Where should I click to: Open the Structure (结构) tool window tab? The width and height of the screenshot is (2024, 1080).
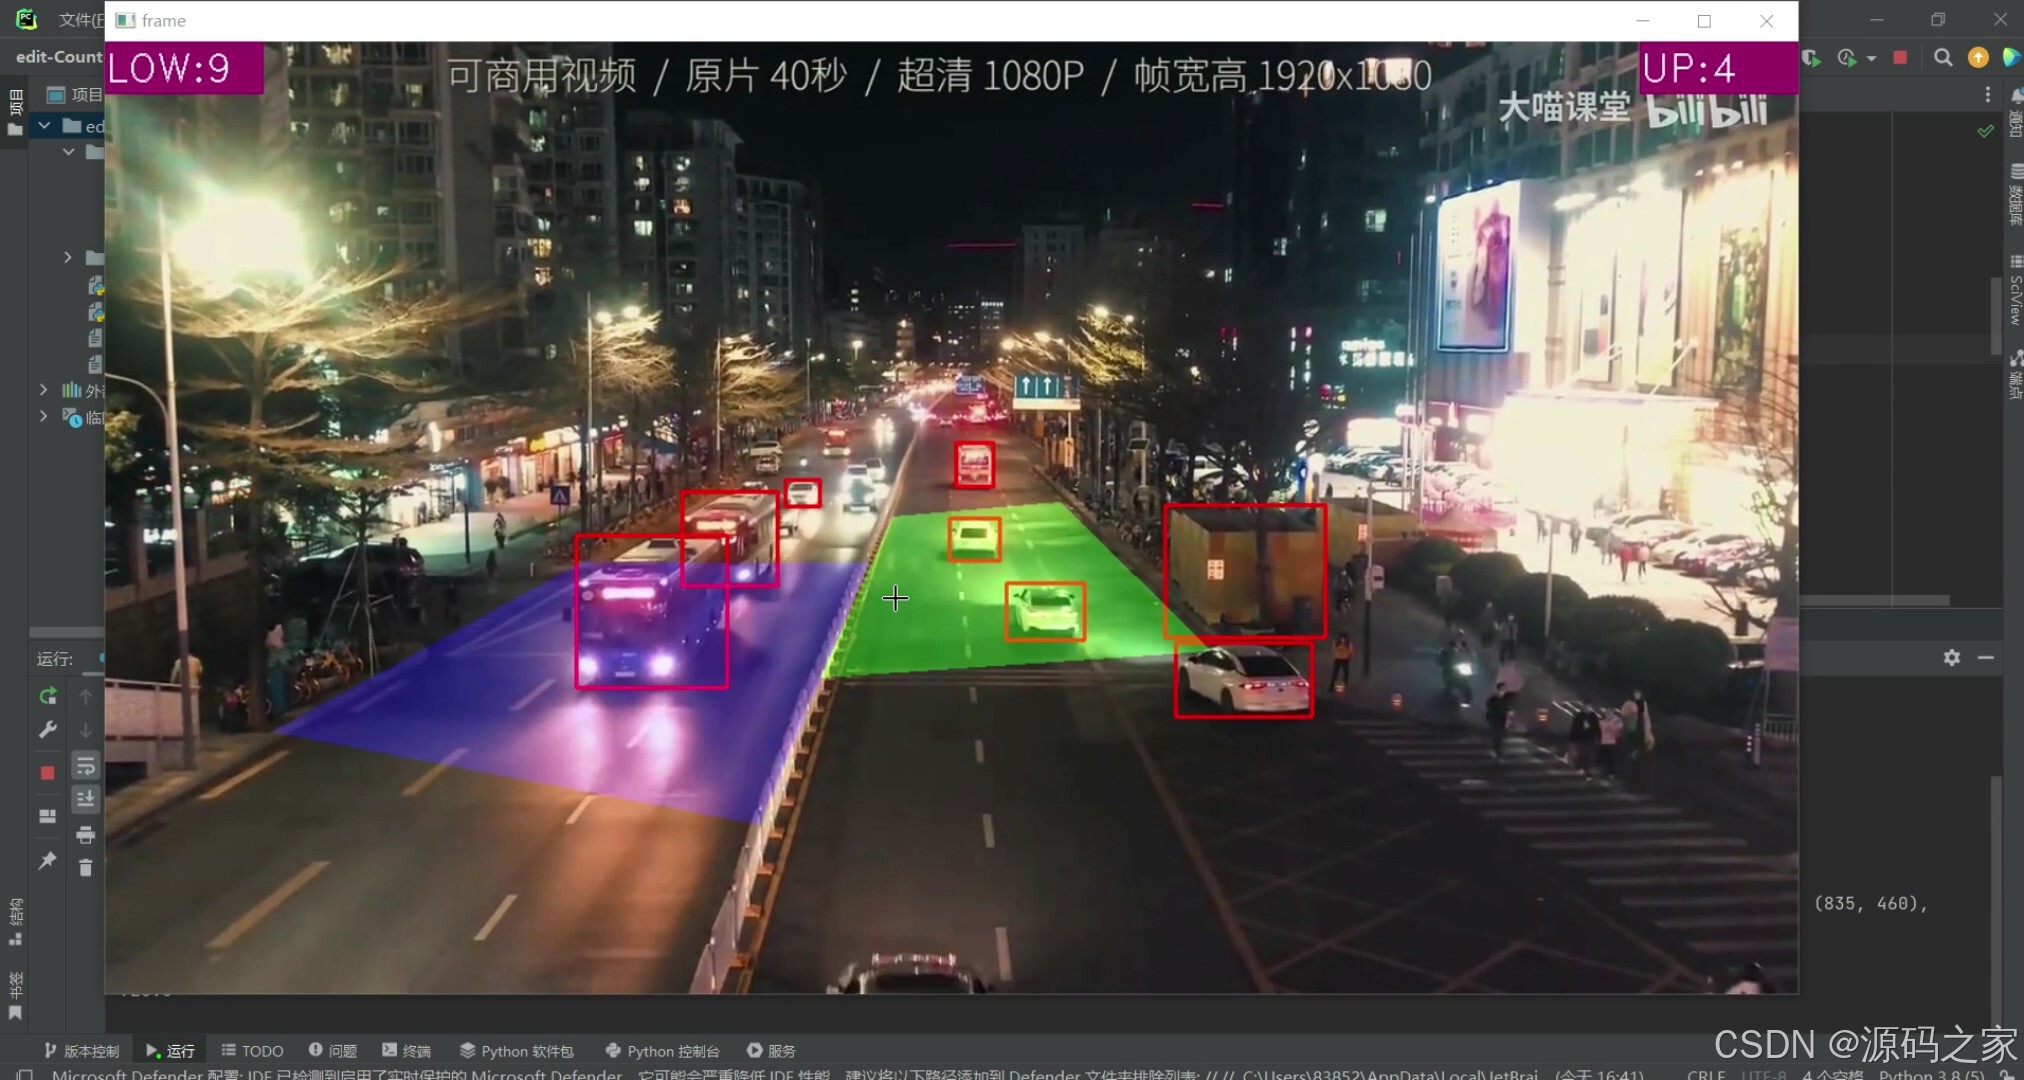click(x=15, y=922)
